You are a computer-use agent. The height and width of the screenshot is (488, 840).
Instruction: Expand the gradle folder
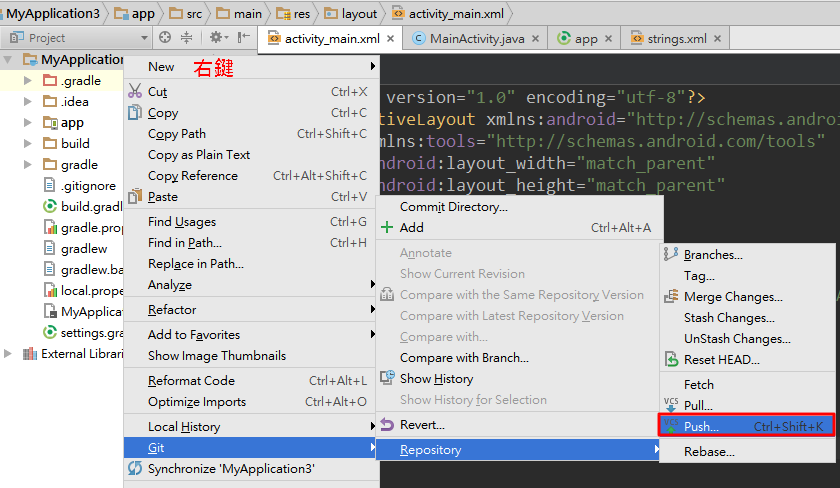click(27, 164)
